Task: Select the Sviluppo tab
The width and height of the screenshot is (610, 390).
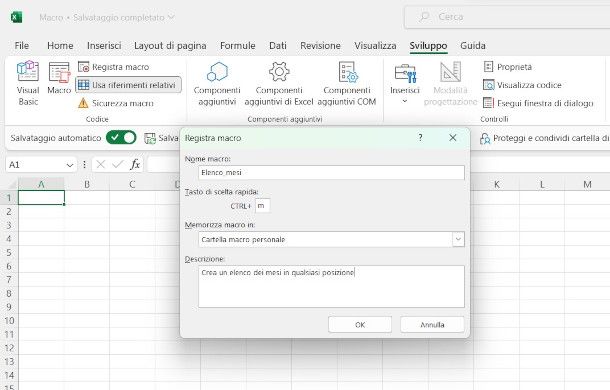Action: coord(428,46)
